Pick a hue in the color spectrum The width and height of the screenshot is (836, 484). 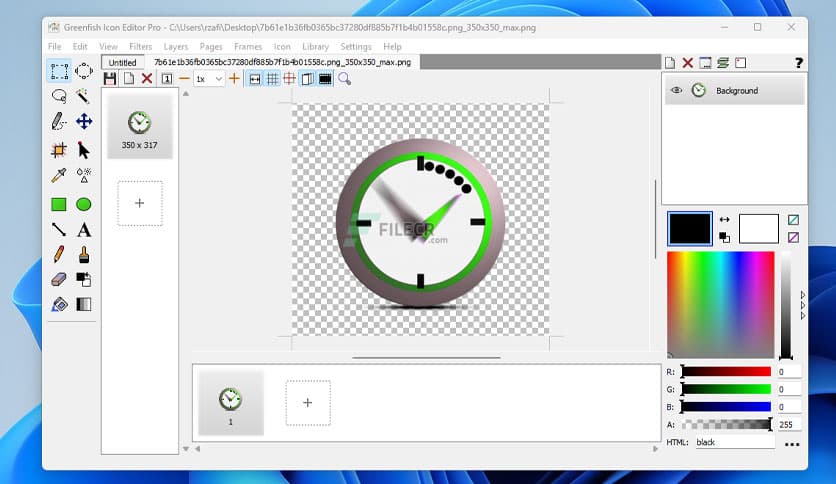tap(720, 304)
